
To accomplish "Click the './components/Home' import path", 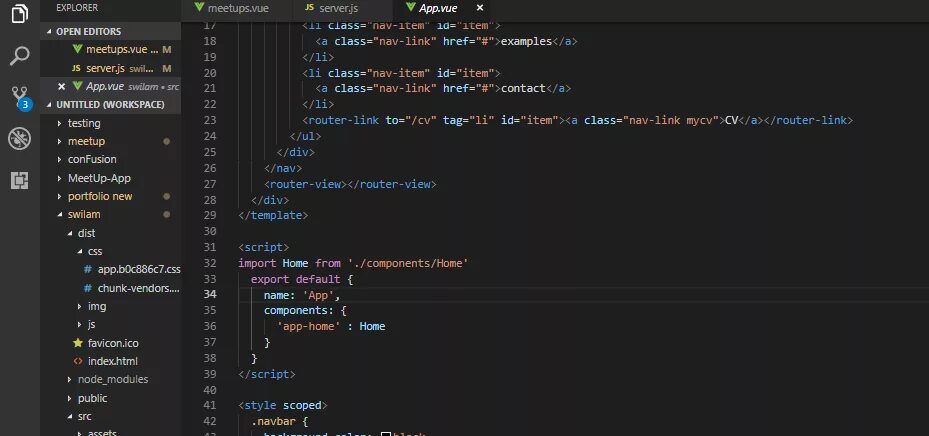I will tap(408, 263).
